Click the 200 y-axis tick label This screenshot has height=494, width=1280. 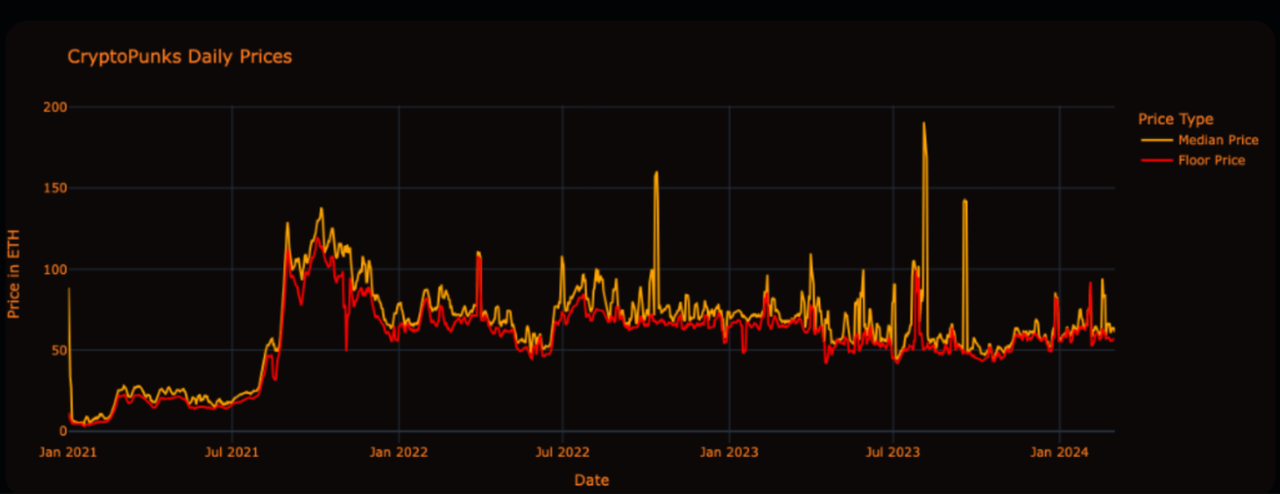click(x=55, y=107)
